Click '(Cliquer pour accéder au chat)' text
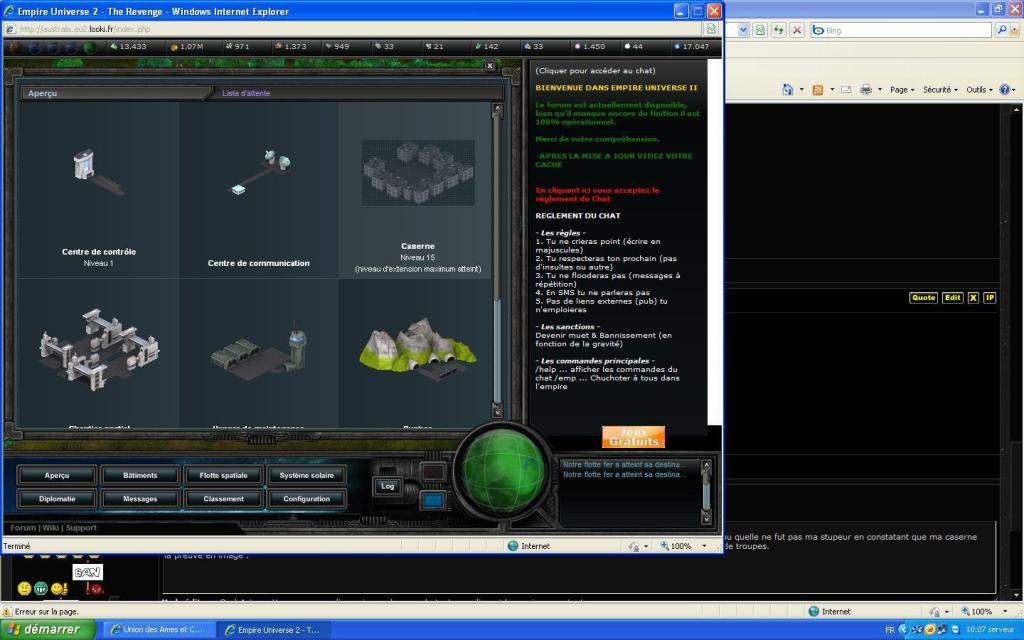1024x640 pixels. (x=595, y=71)
